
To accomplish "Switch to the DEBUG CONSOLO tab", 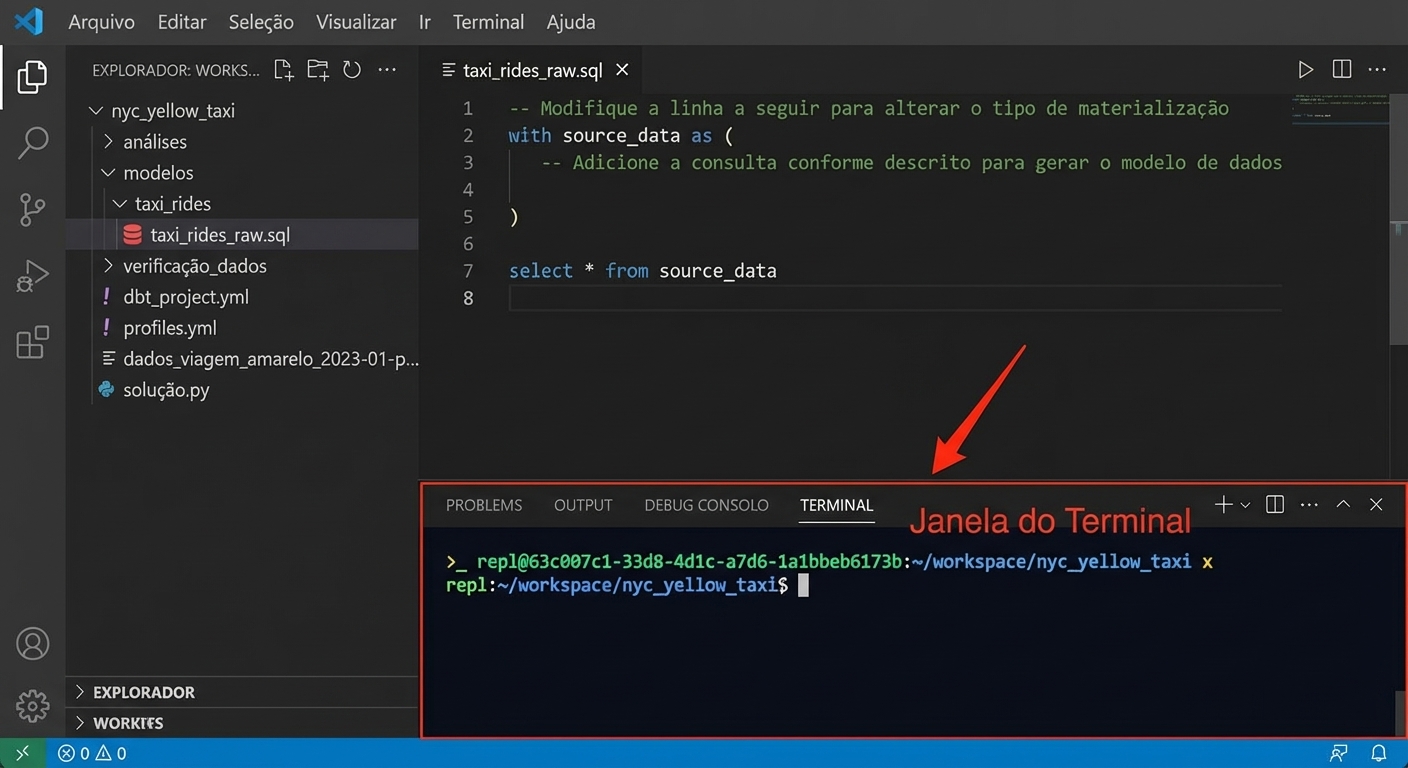I will 706,505.
